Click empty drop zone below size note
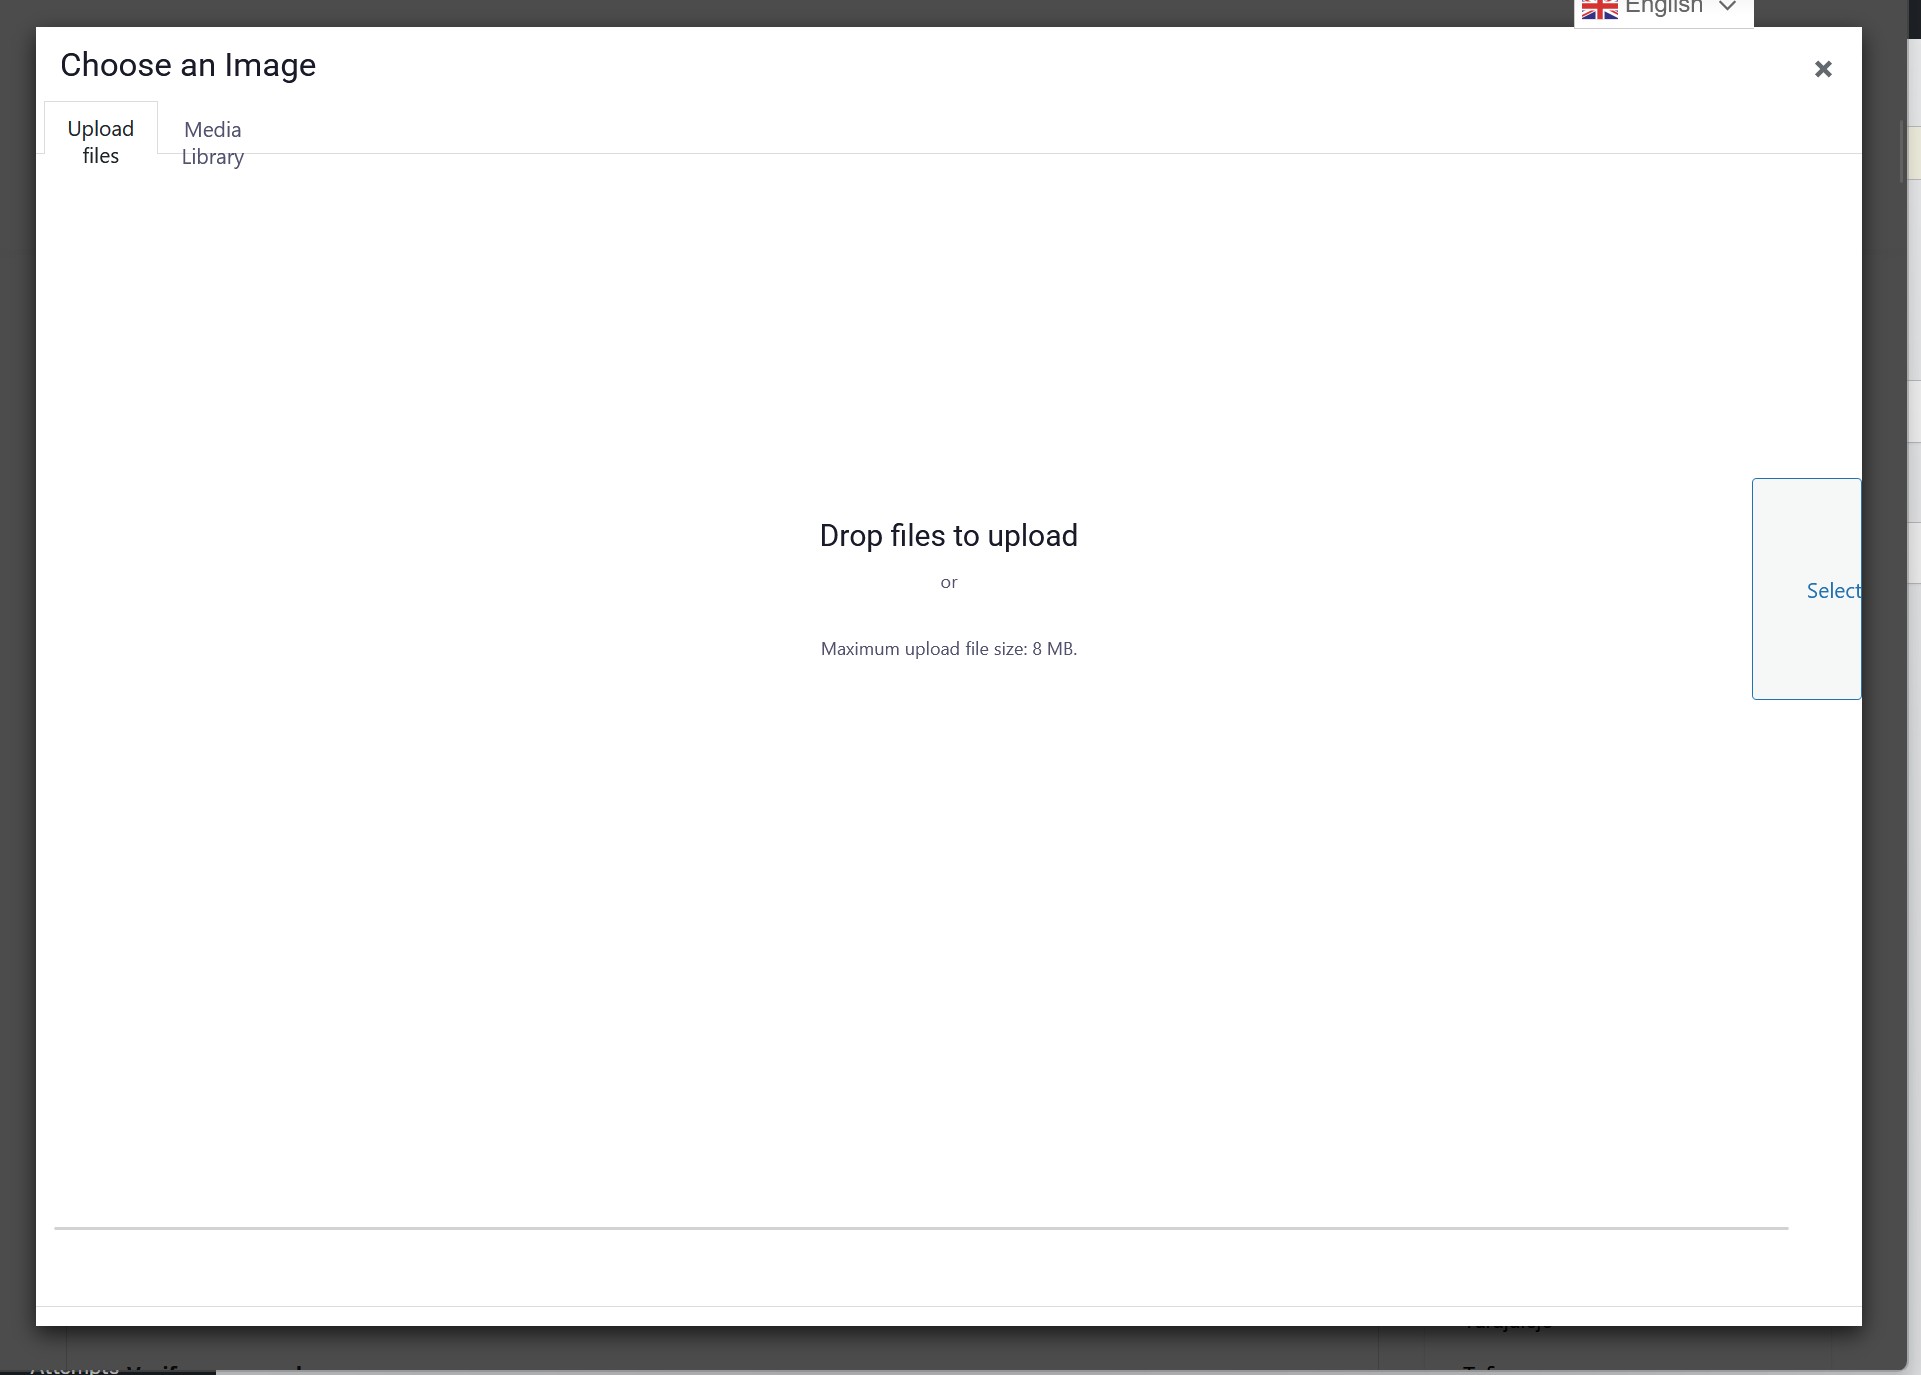 tap(948, 900)
